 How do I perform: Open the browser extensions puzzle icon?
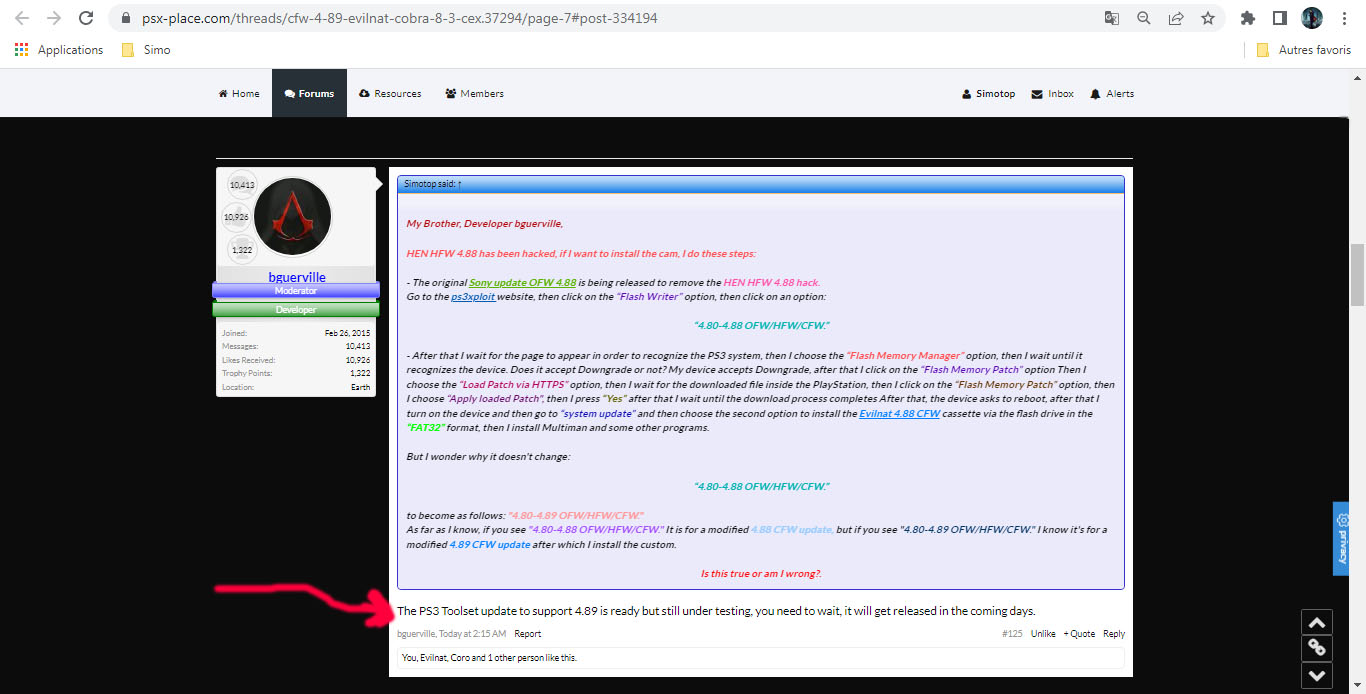(1247, 18)
